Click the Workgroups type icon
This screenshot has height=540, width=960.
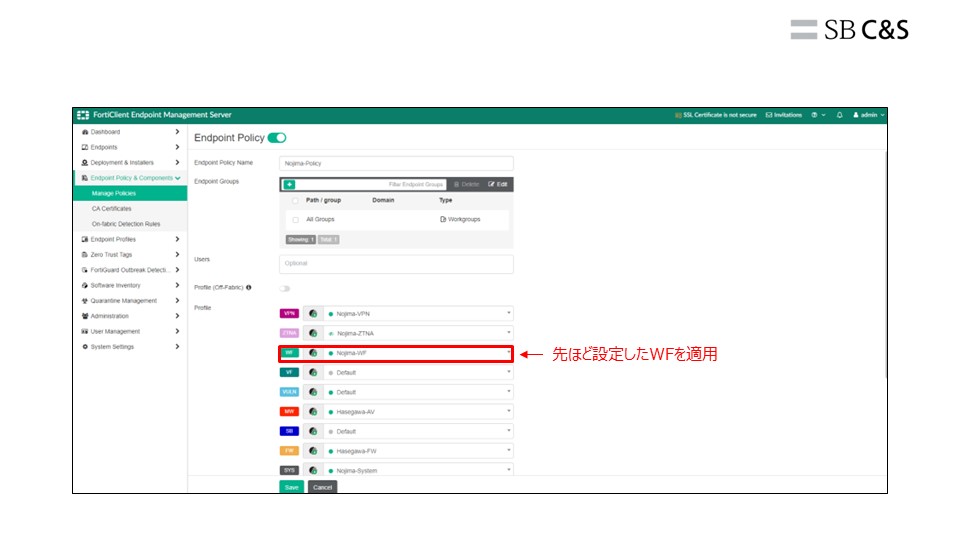(443, 219)
